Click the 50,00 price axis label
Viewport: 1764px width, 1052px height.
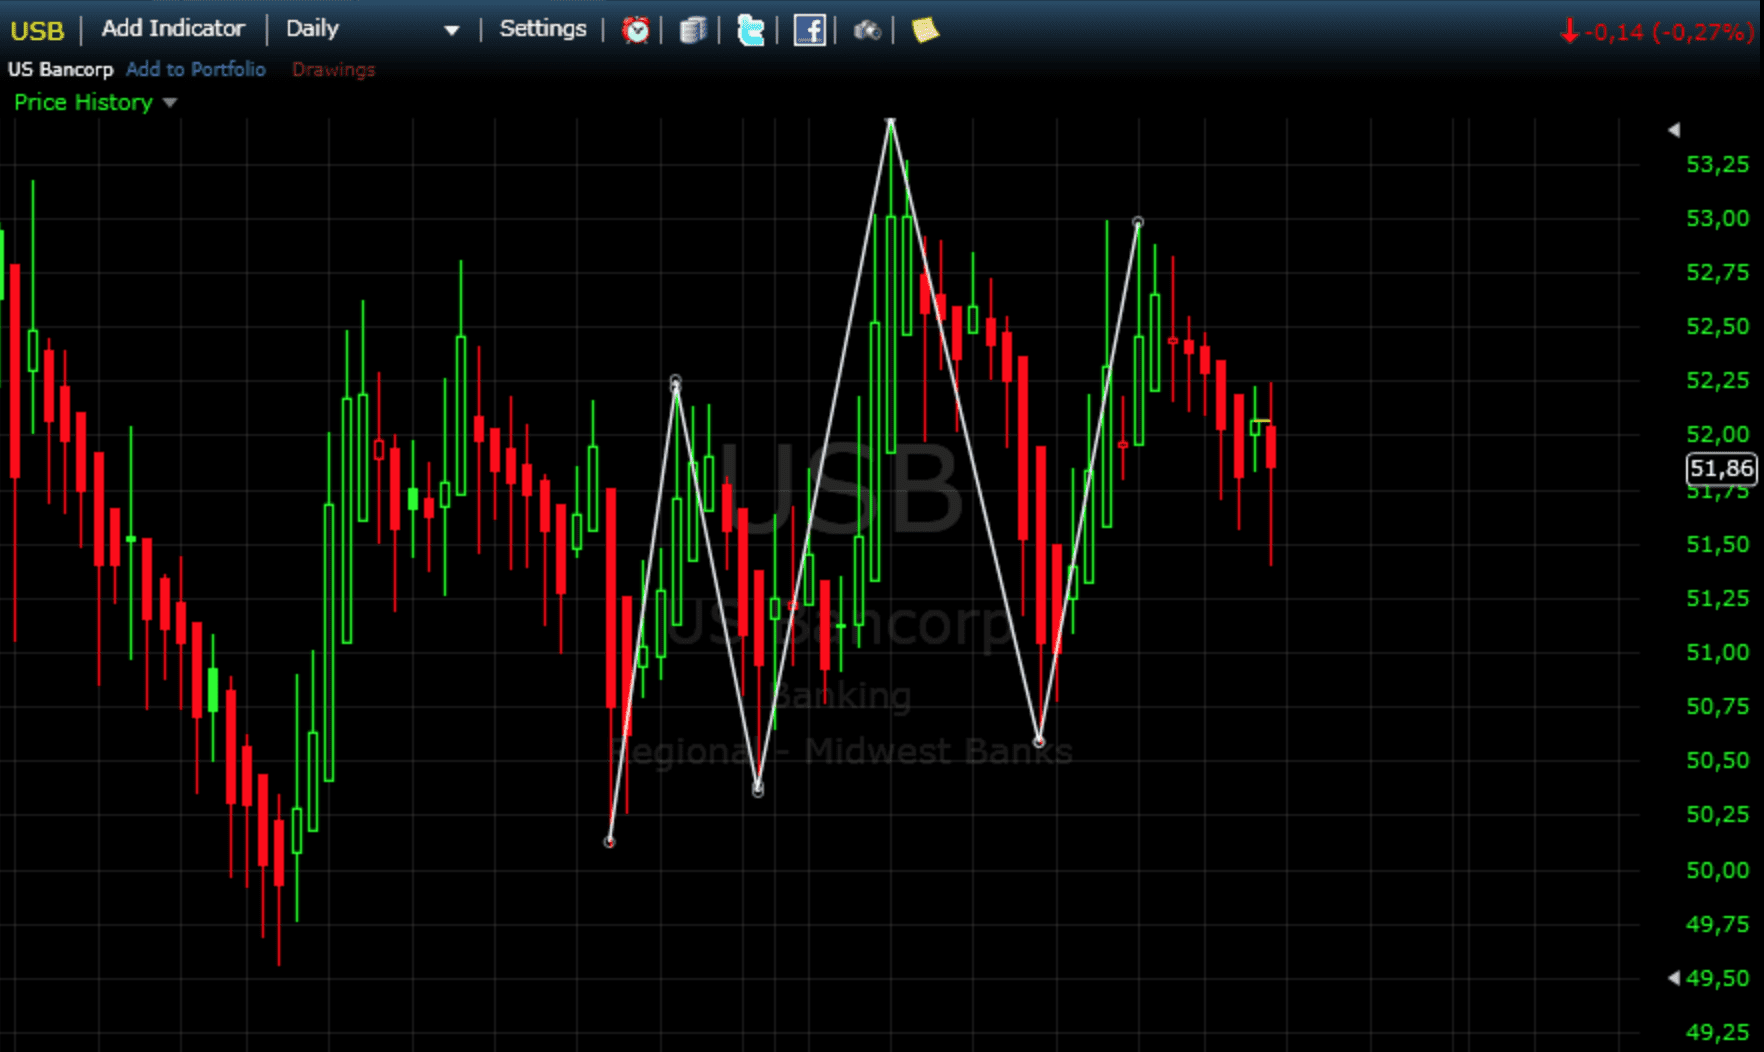tap(1718, 871)
